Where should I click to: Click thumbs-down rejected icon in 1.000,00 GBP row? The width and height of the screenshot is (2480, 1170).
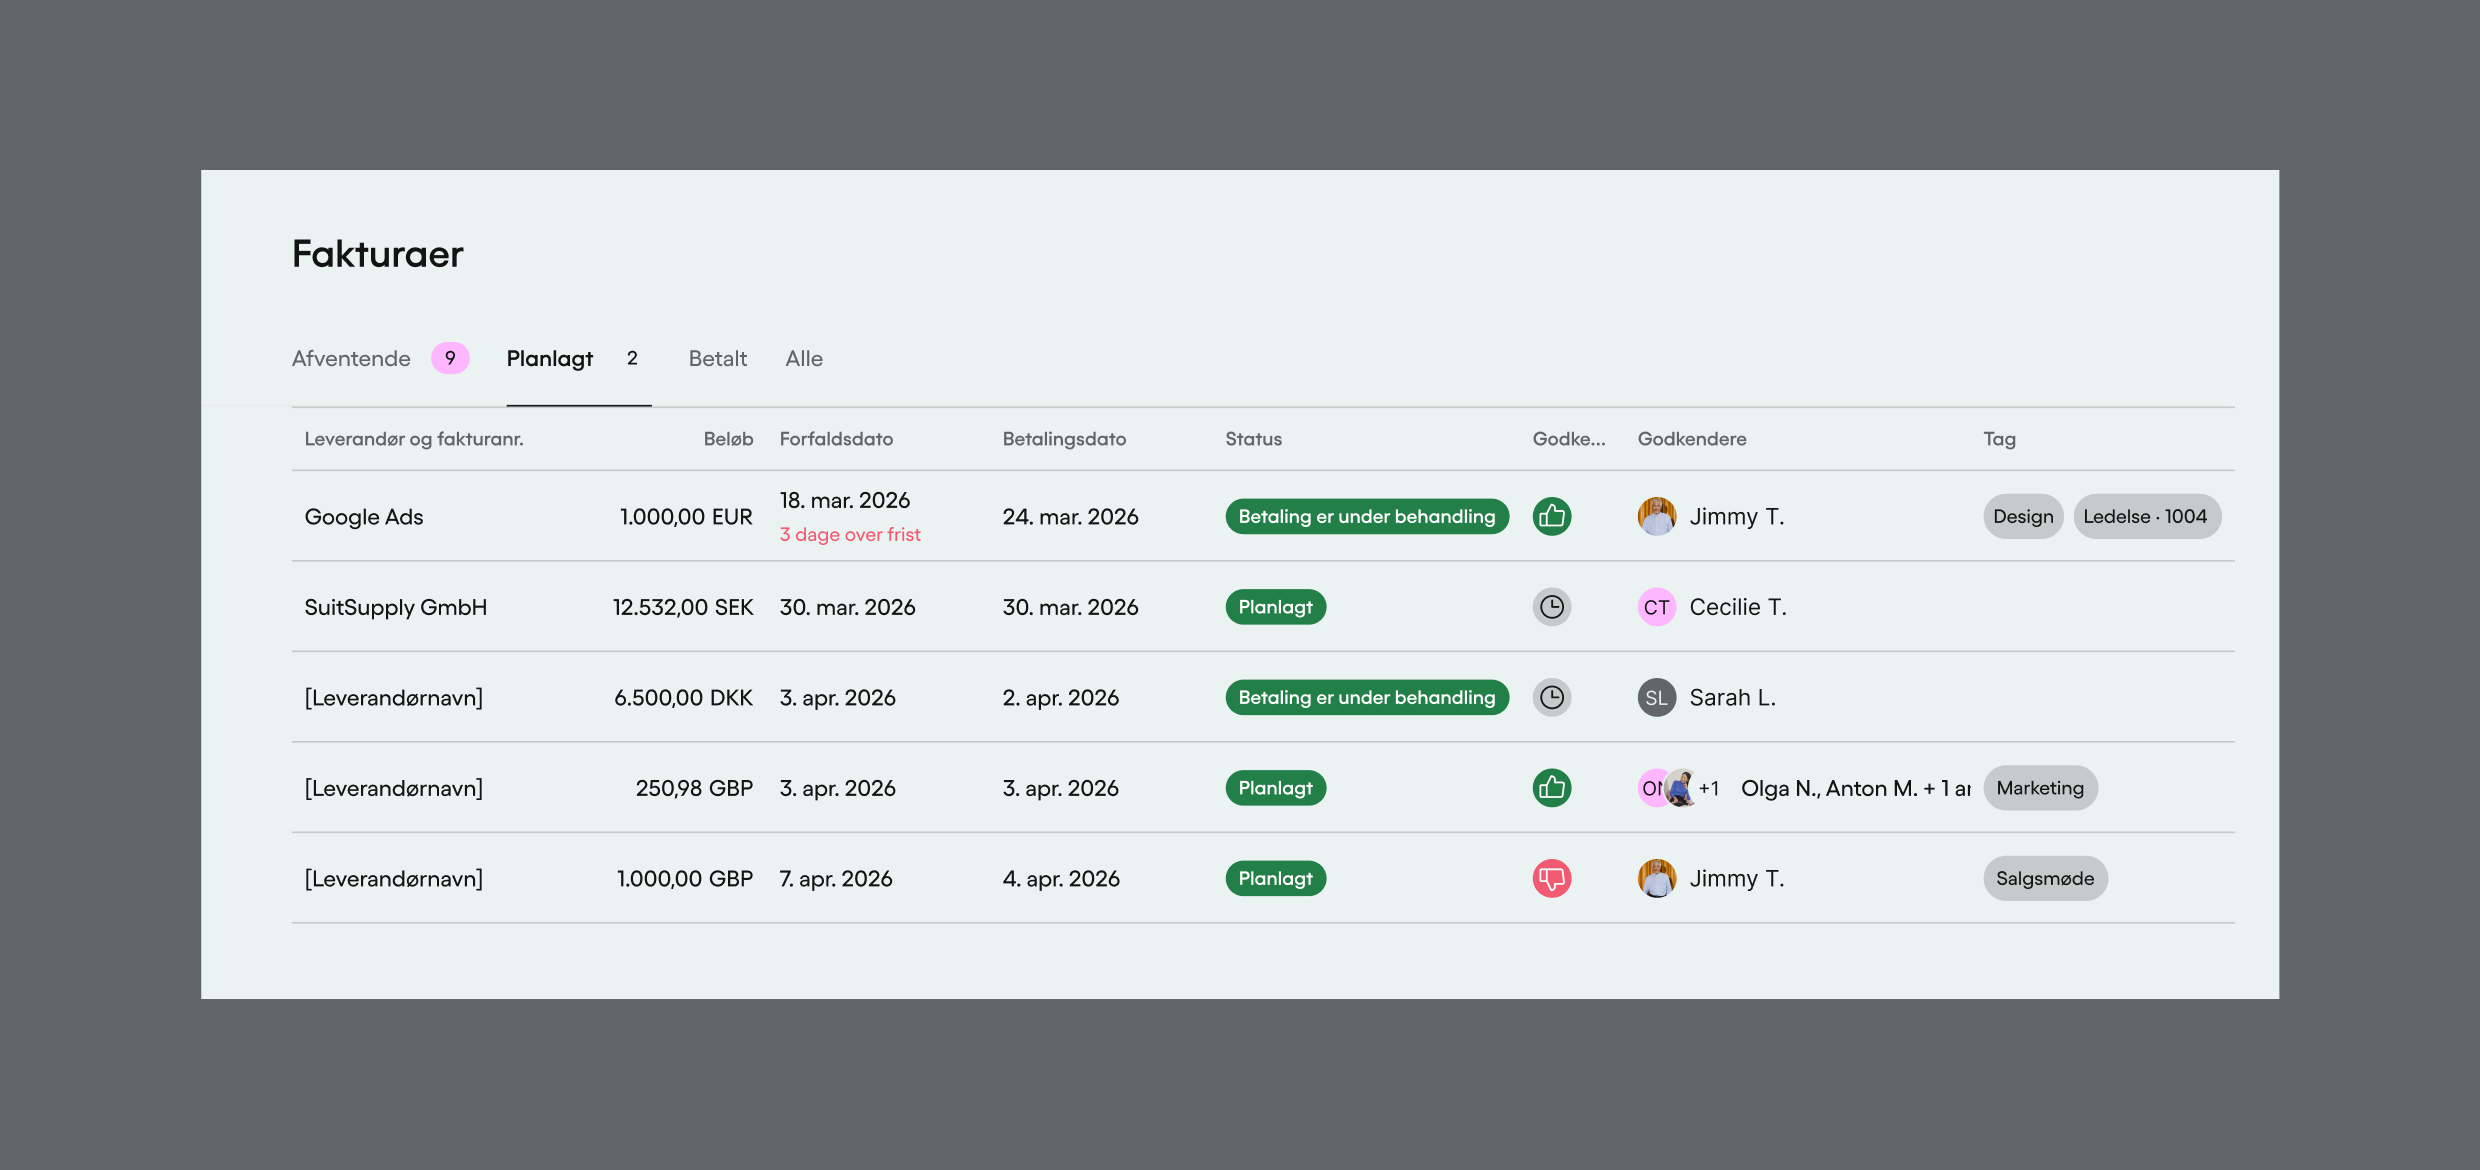click(x=1552, y=878)
